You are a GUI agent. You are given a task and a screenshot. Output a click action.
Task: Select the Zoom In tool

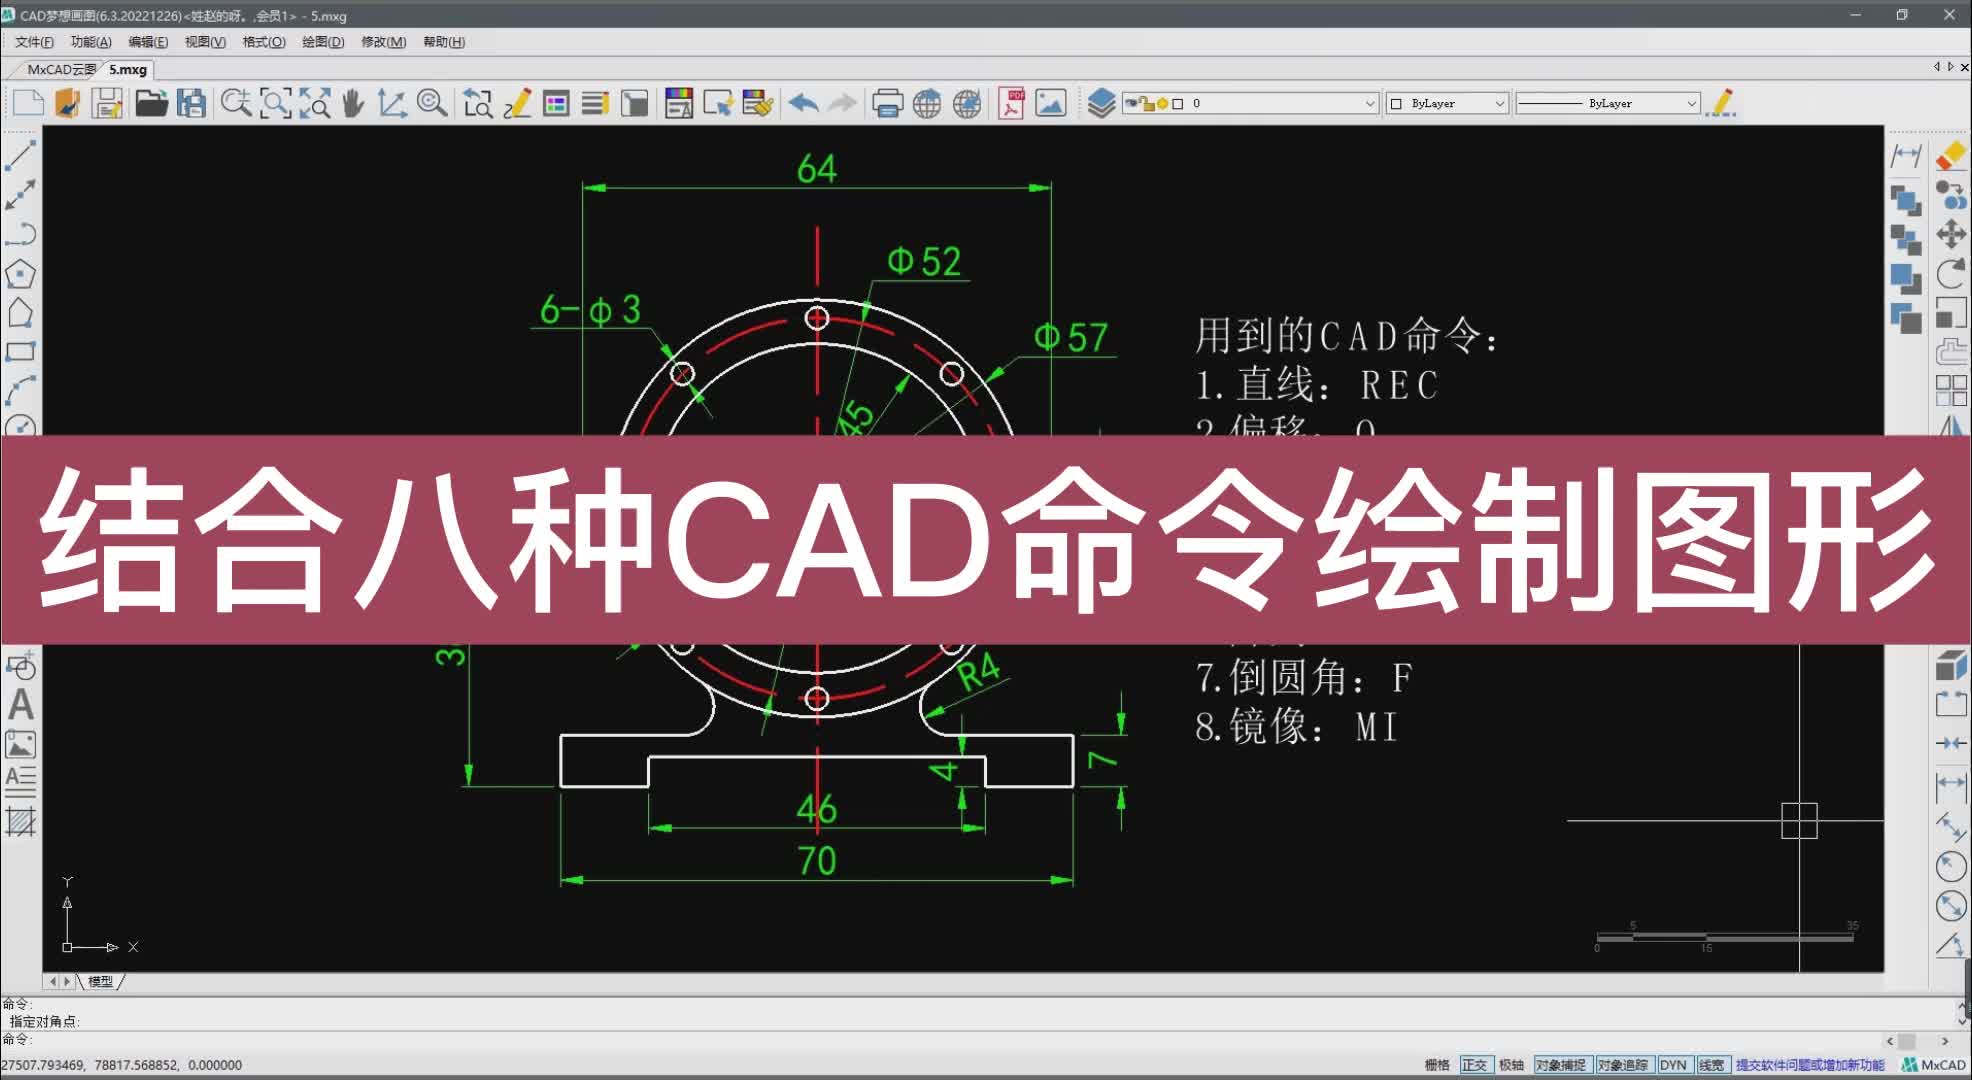(x=235, y=105)
